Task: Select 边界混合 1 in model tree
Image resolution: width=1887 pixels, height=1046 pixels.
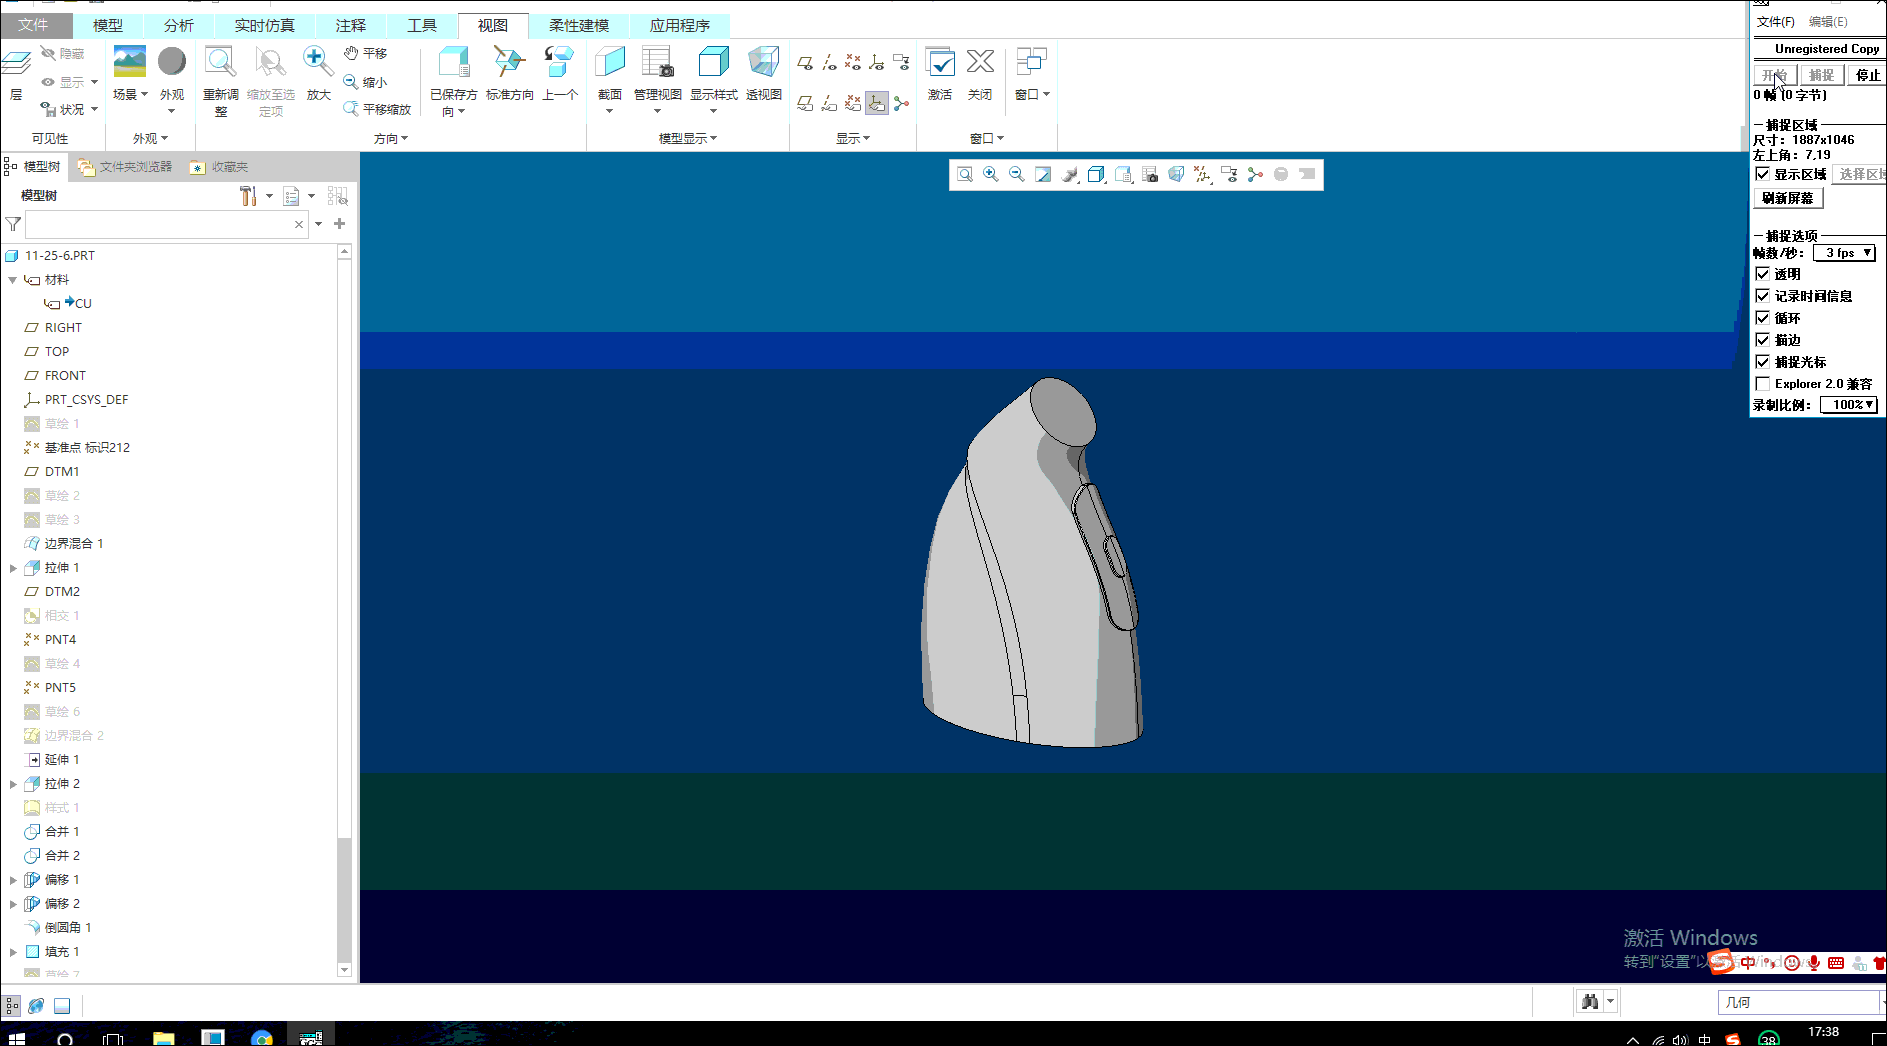Action: [x=74, y=544]
